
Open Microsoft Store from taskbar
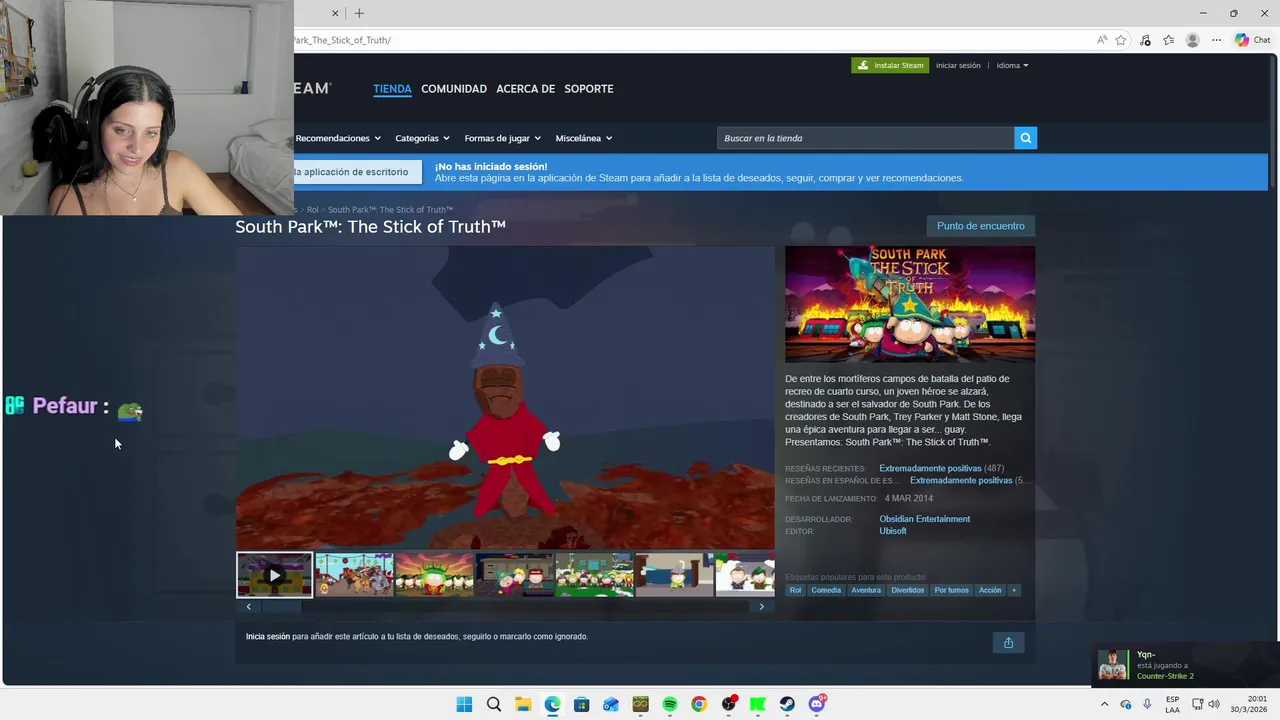click(581, 704)
